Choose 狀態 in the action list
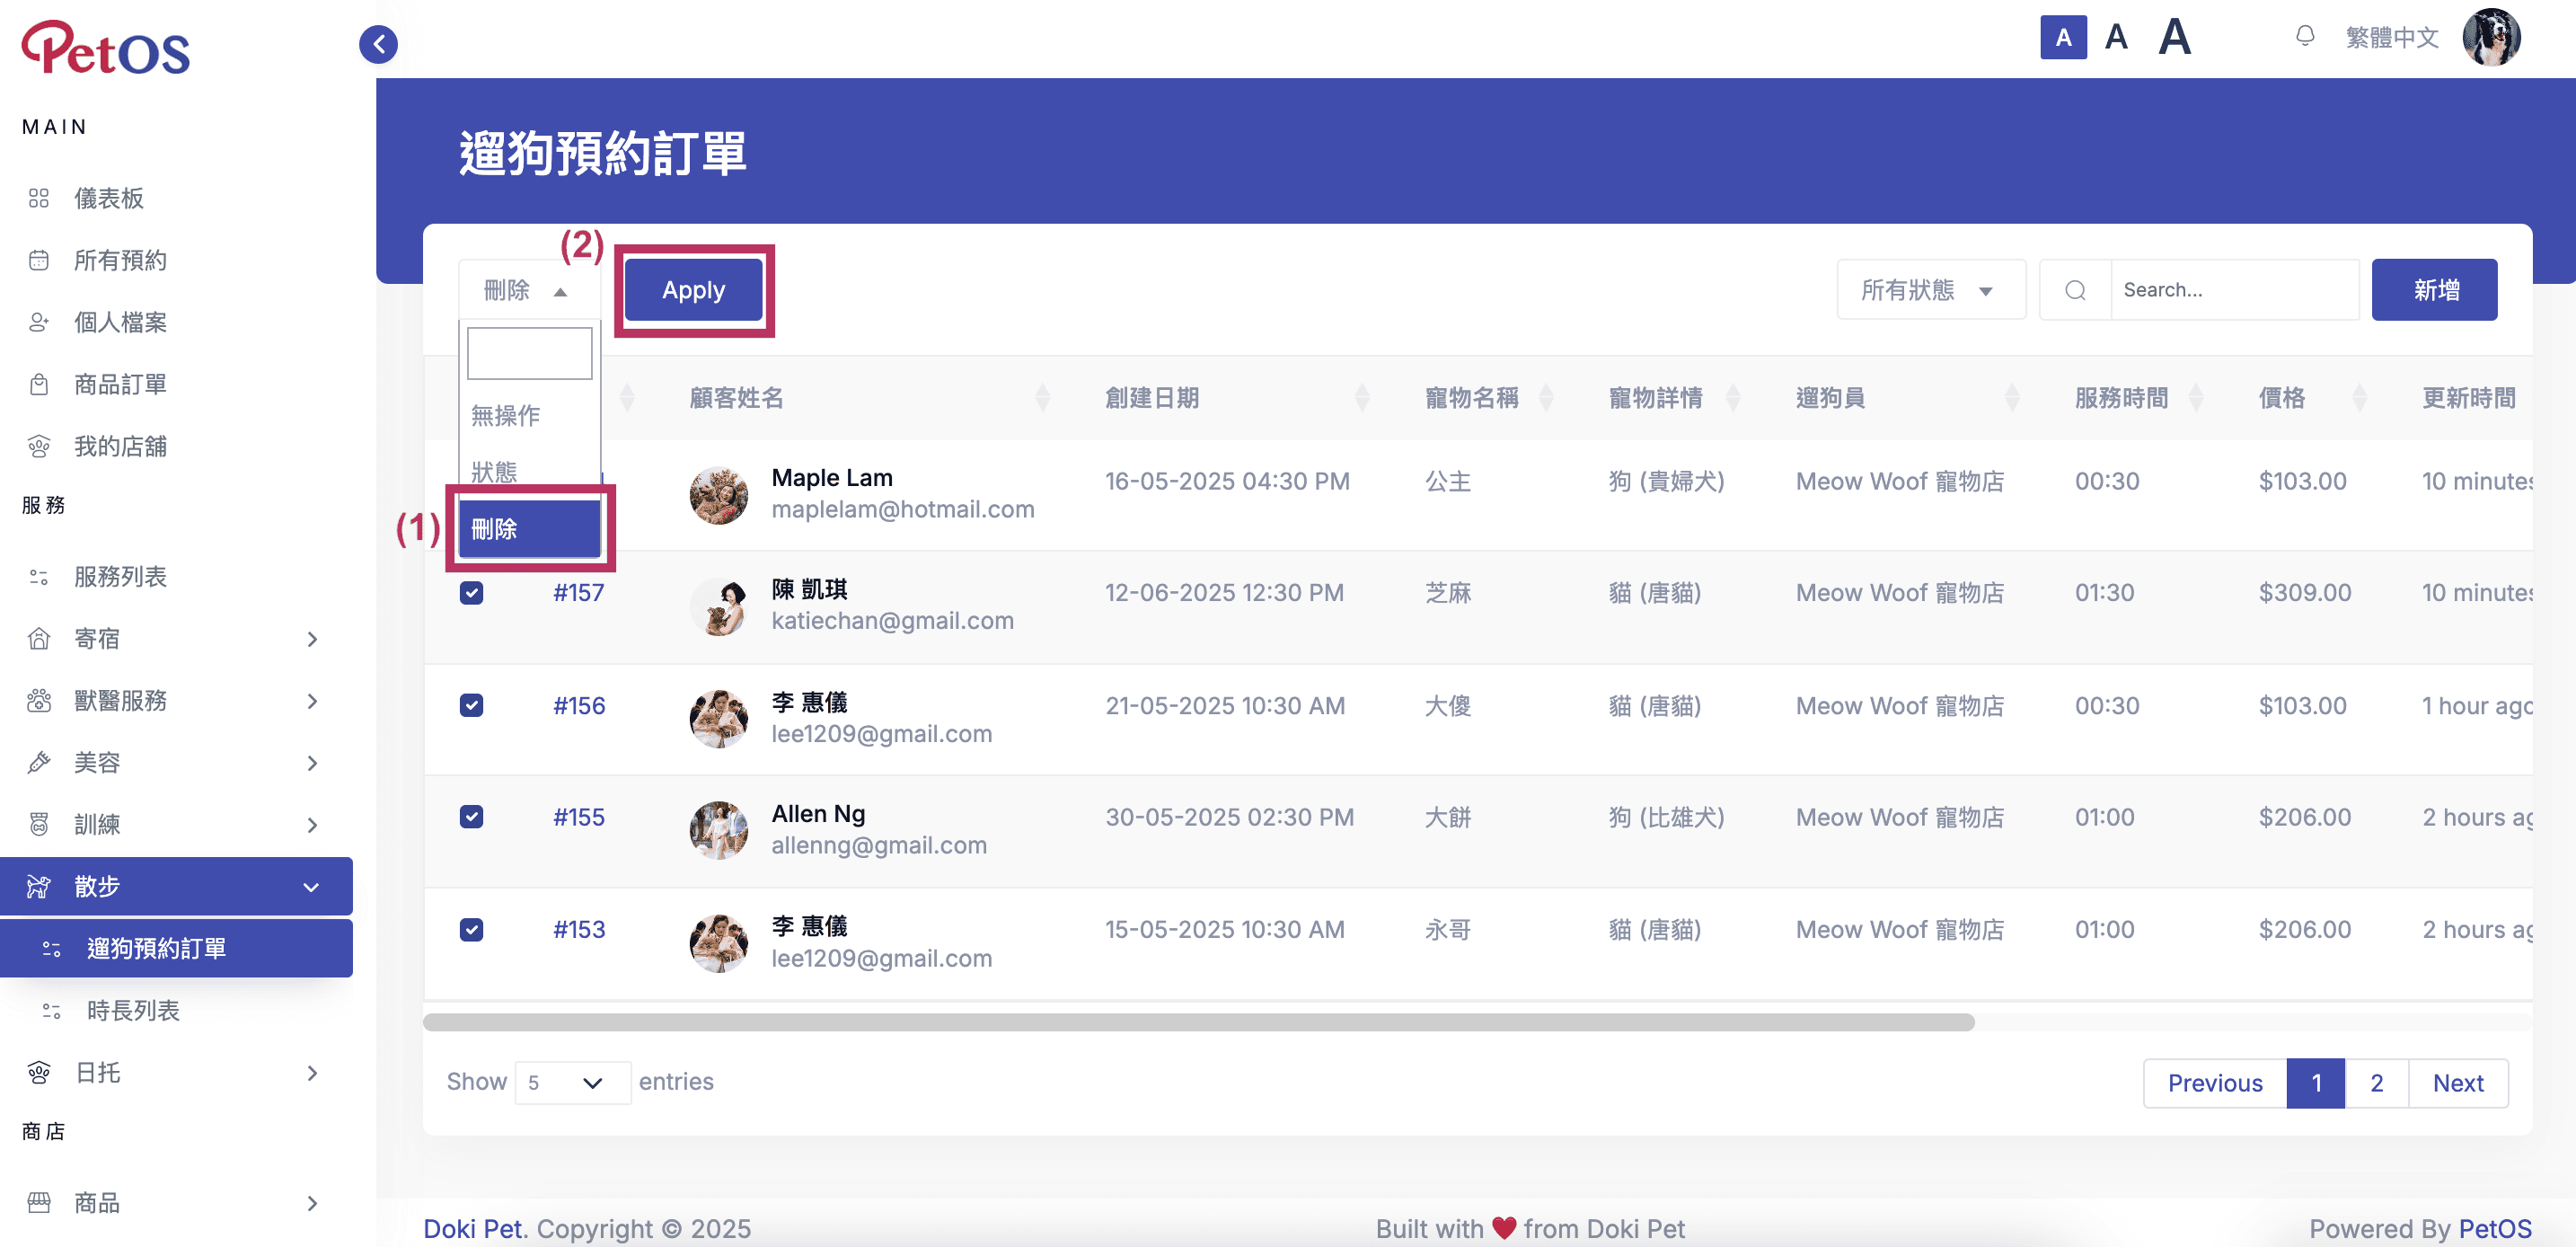2576x1247 pixels. pyautogui.click(x=529, y=471)
